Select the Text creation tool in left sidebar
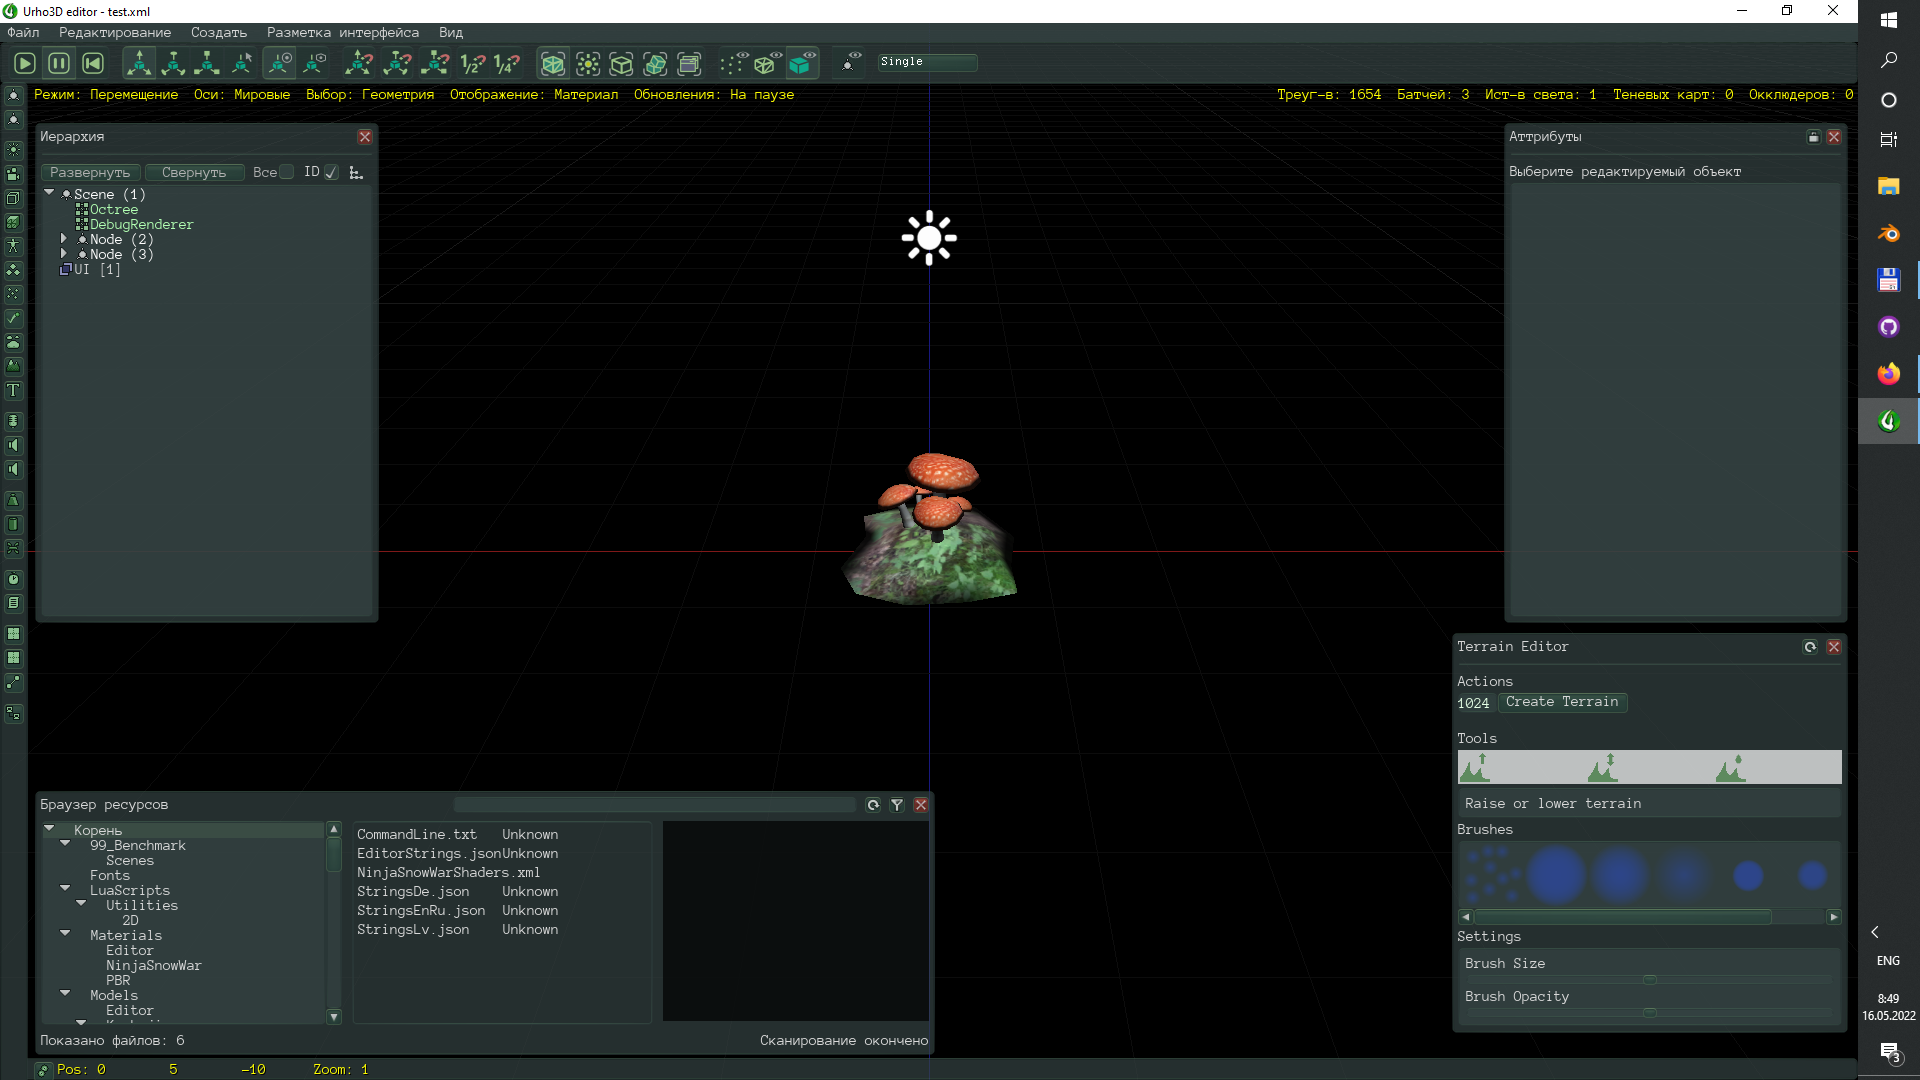The height and width of the screenshot is (1080, 1920). [14, 390]
